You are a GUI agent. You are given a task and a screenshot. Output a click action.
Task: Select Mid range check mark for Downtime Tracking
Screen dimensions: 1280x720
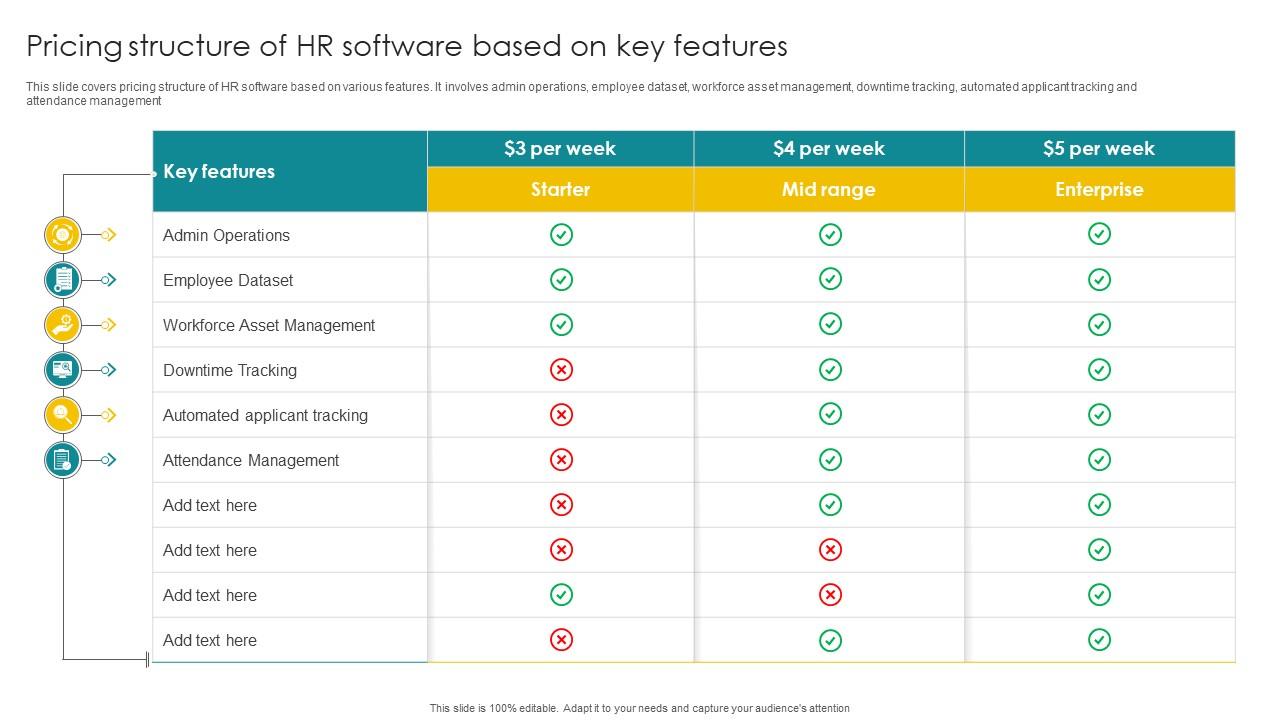click(830, 370)
